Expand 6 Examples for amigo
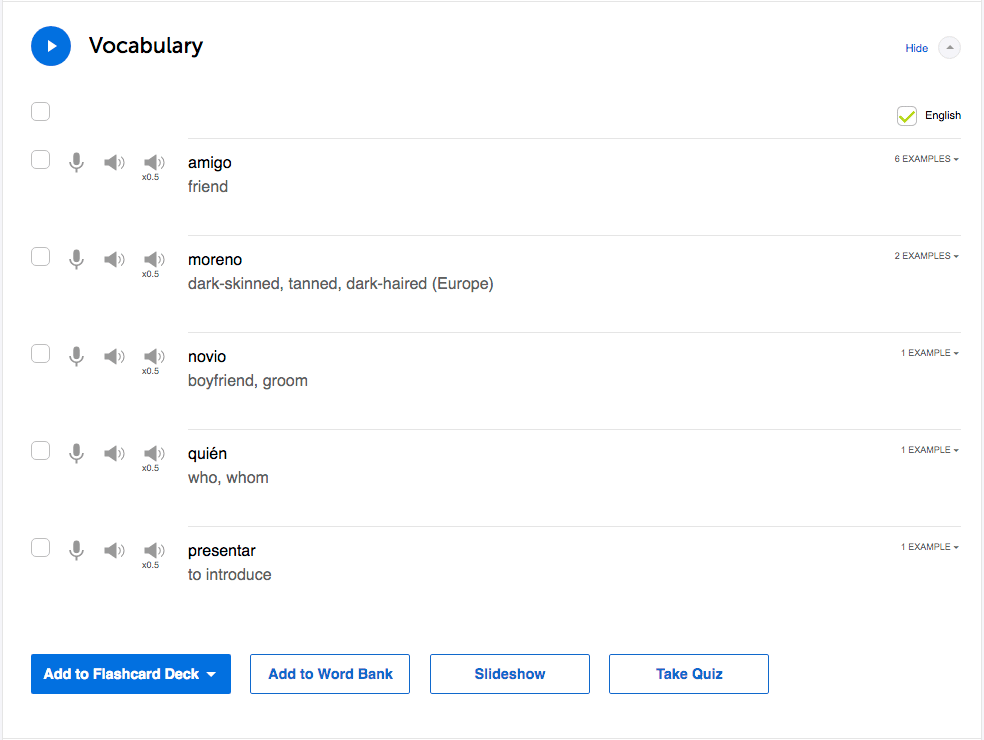 coord(926,159)
